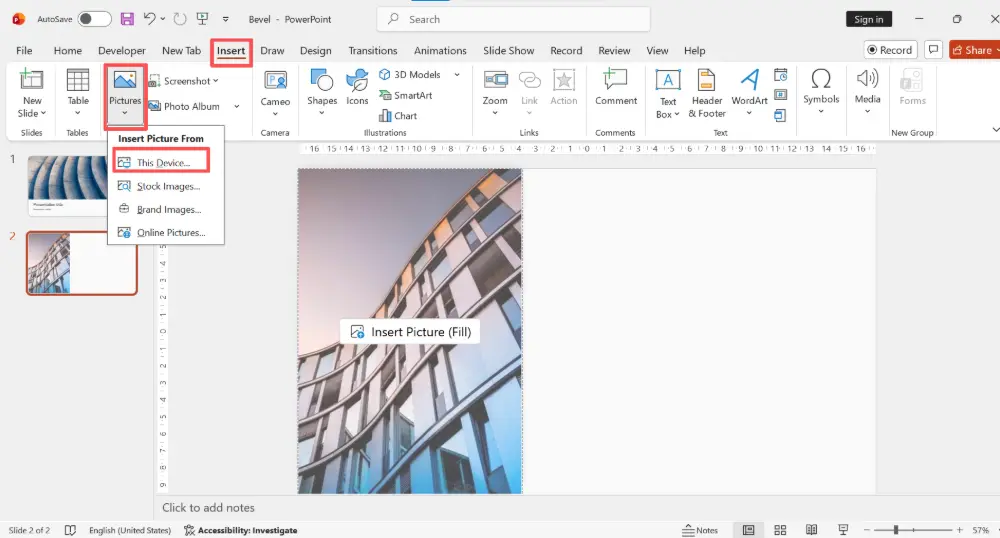Toggle the Notes pane

click(x=700, y=530)
